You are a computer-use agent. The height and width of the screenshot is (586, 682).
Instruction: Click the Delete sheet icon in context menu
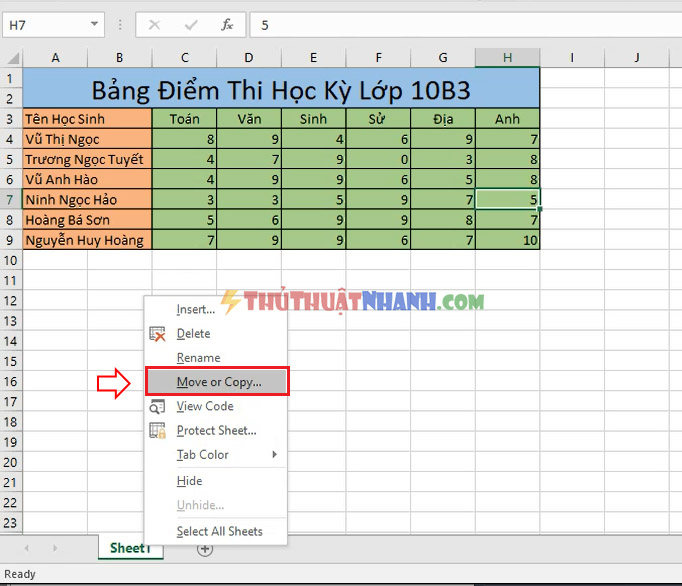click(x=157, y=334)
